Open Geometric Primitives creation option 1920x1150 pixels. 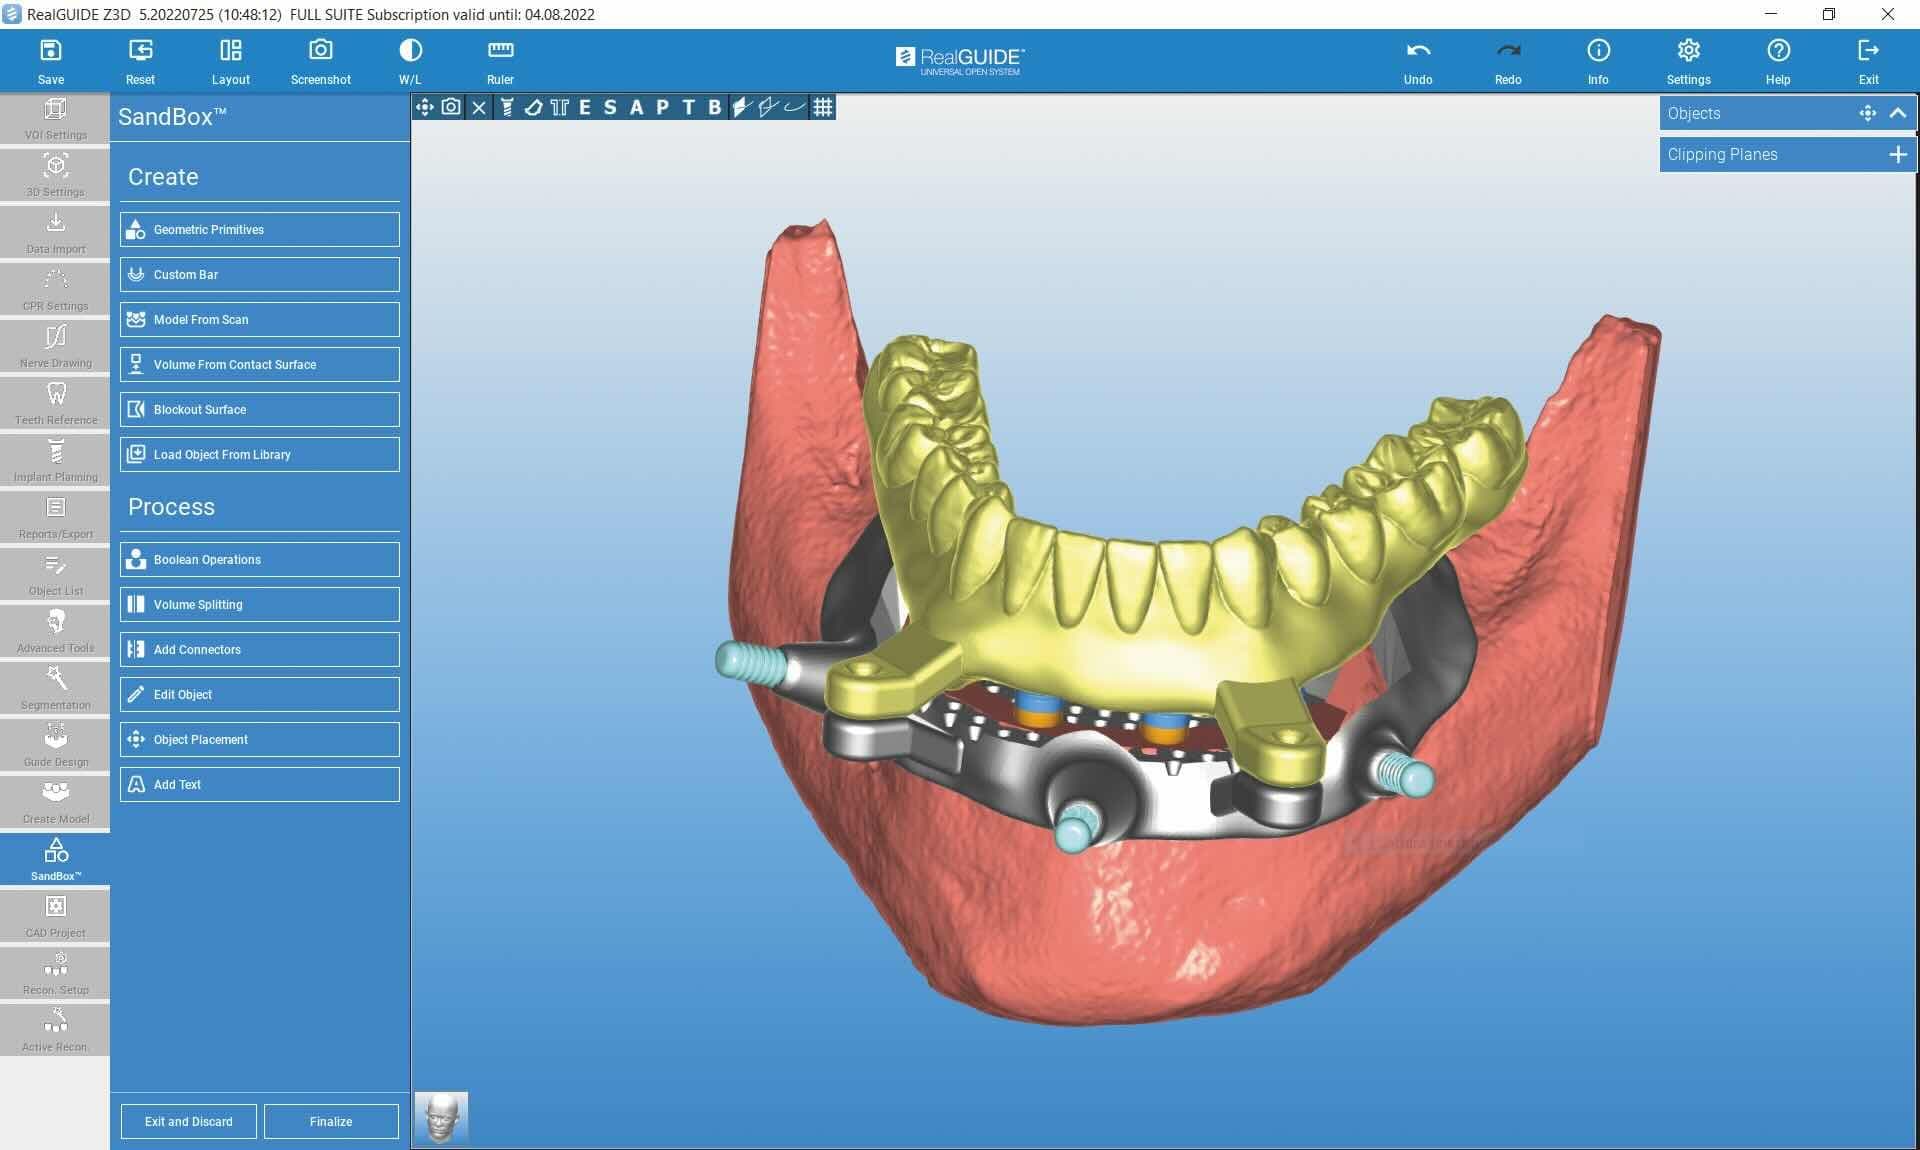pyautogui.click(x=260, y=229)
